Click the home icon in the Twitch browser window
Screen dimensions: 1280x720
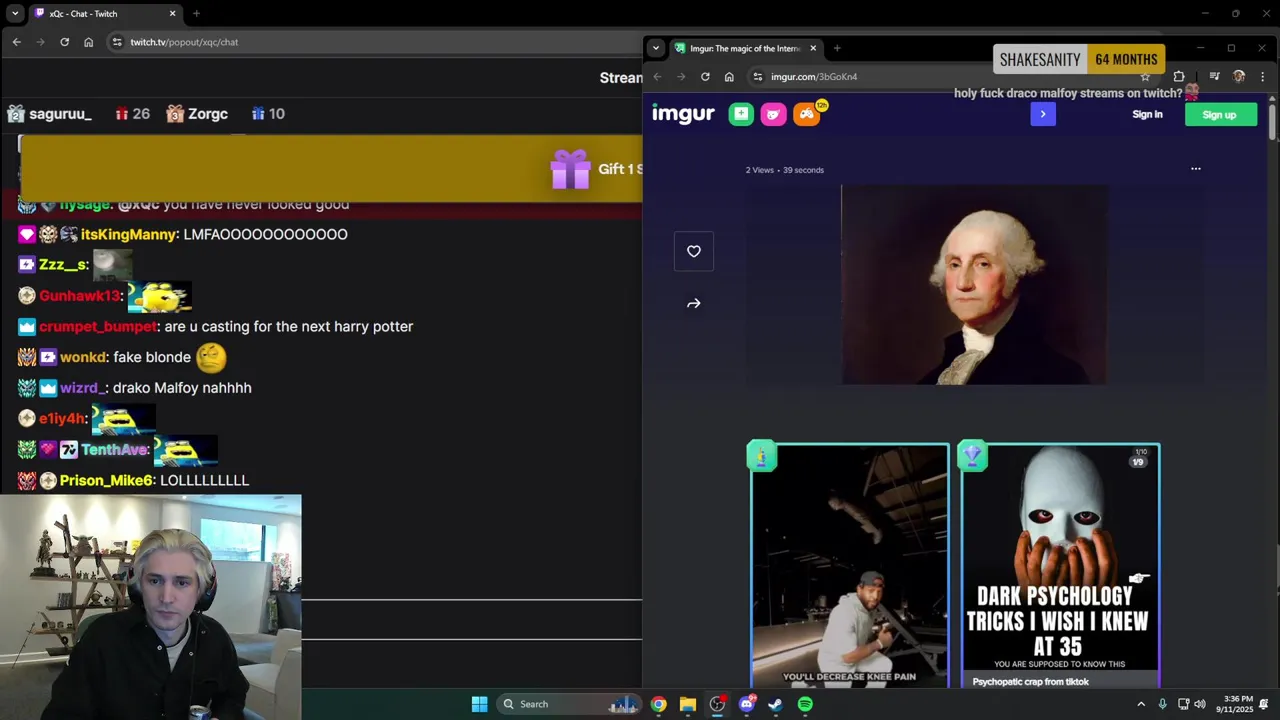[88, 42]
